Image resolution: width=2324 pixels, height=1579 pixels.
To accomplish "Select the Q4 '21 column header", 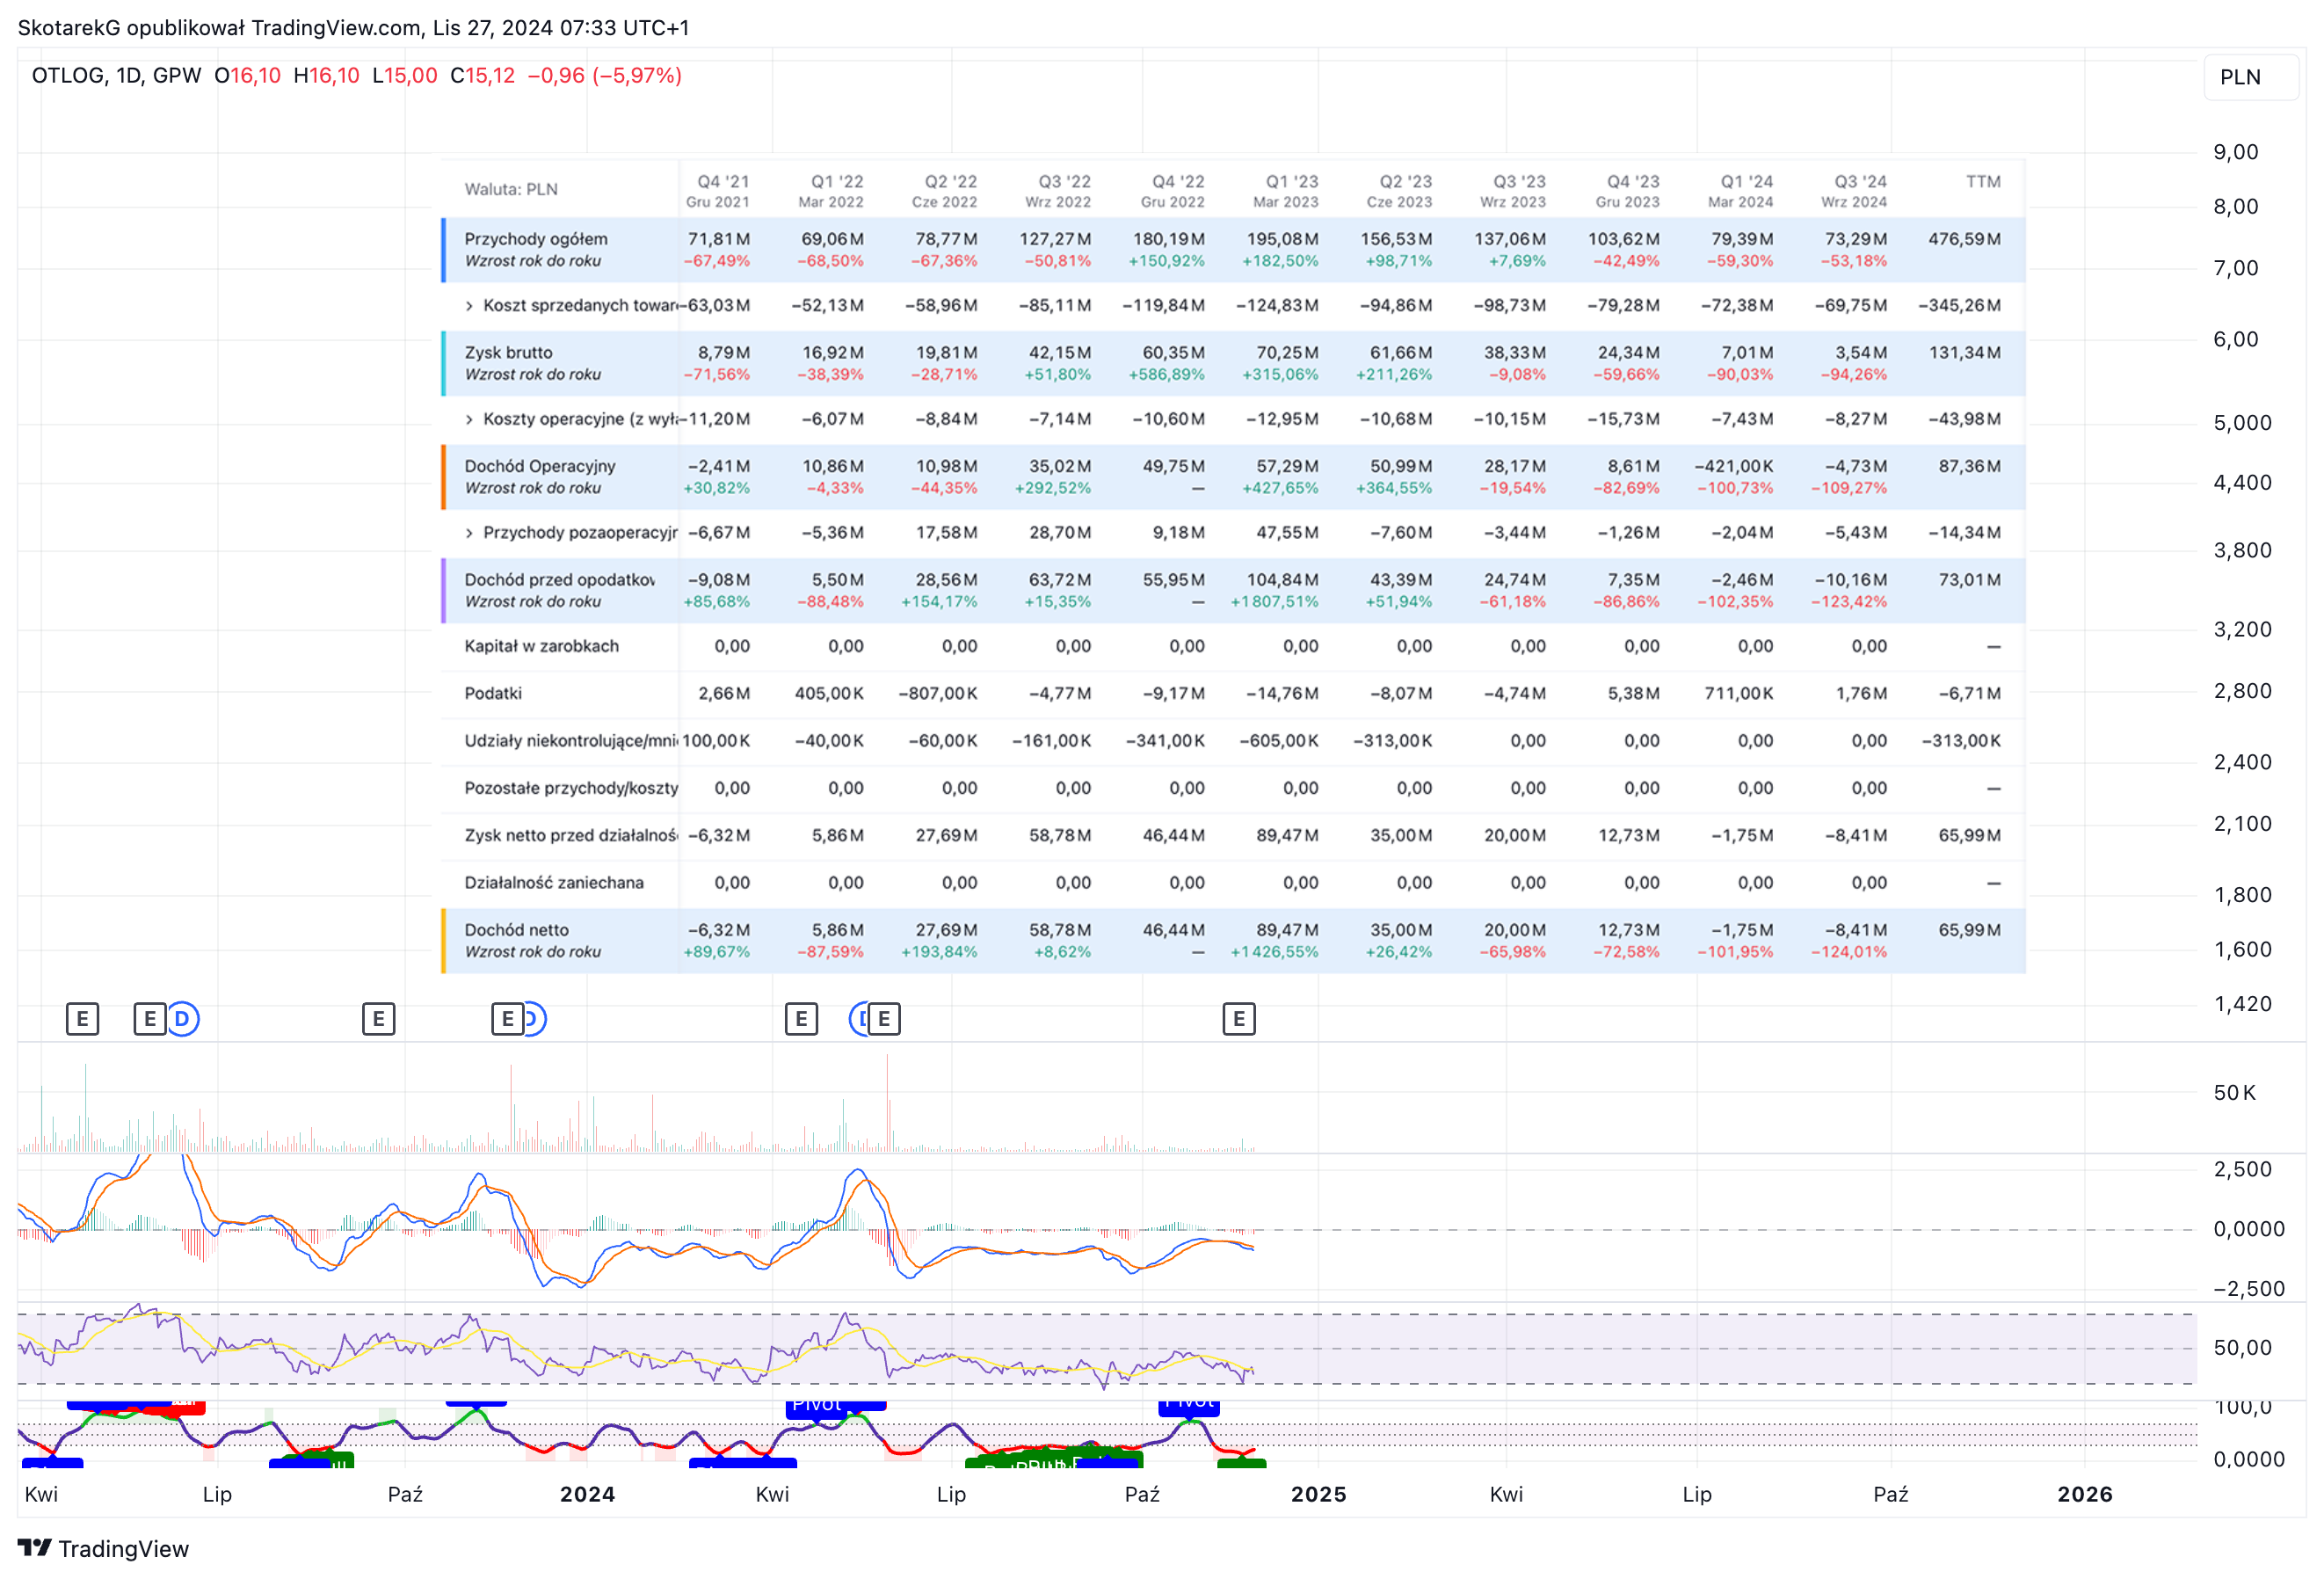I will [718, 191].
